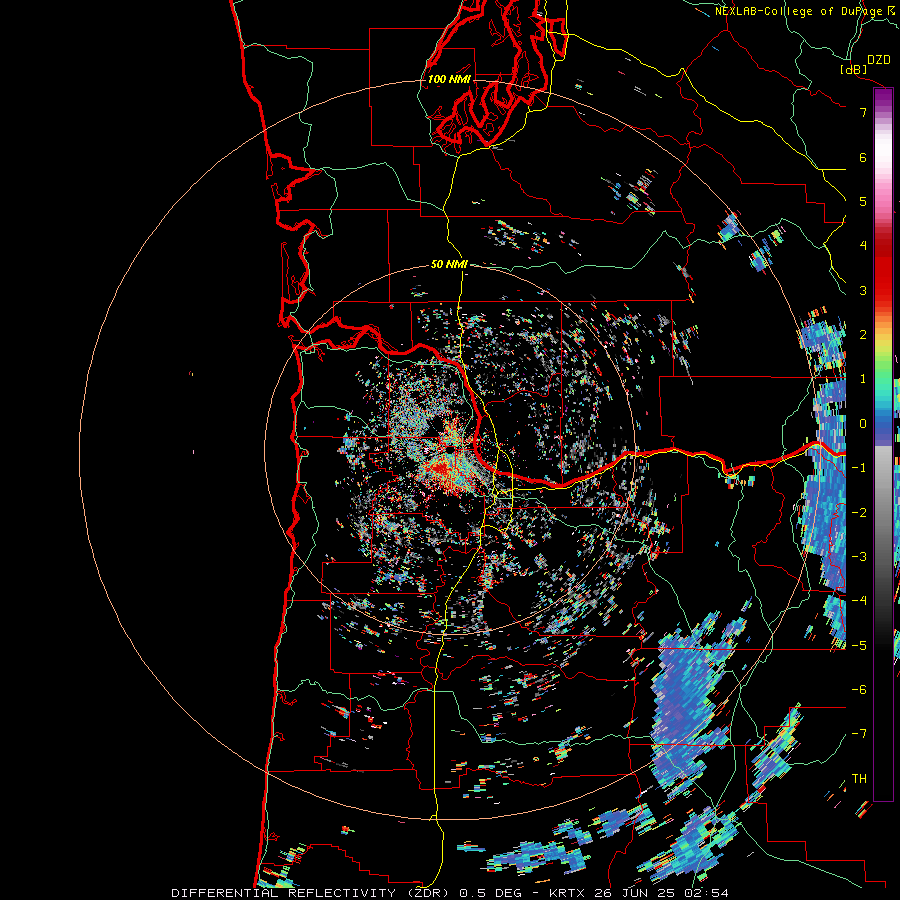This screenshot has height=900, width=900.
Task: Click the color scale value 4
Action: [863, 246]
